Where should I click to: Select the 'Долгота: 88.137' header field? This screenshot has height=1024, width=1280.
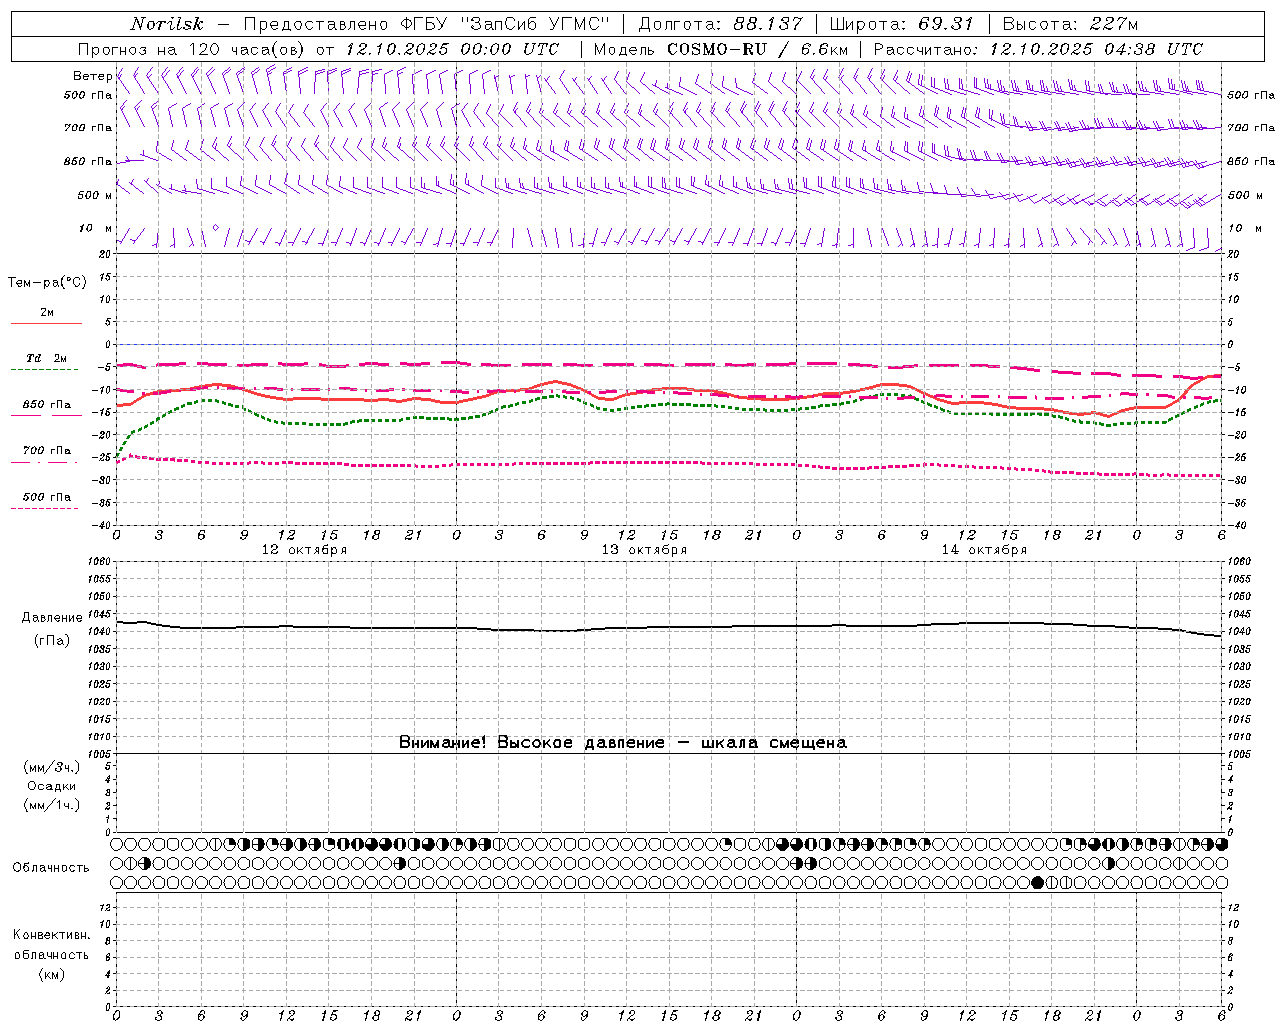point(719,24)
